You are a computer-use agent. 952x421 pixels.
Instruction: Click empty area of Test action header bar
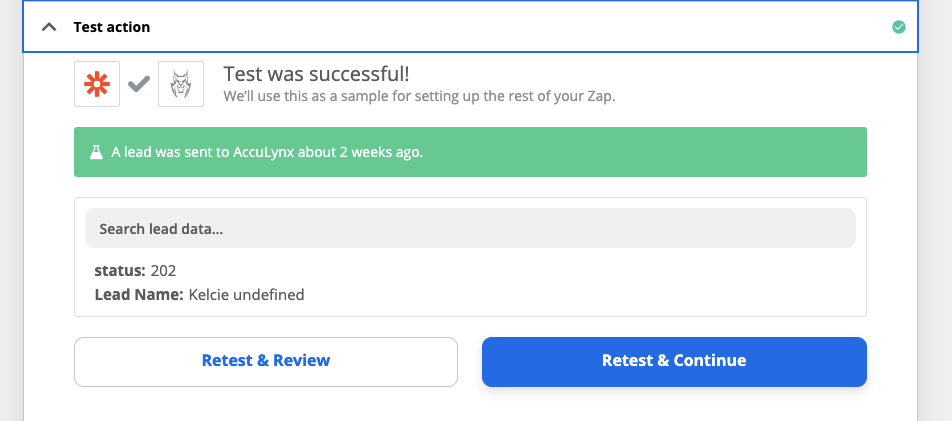[x=516, y=27]
